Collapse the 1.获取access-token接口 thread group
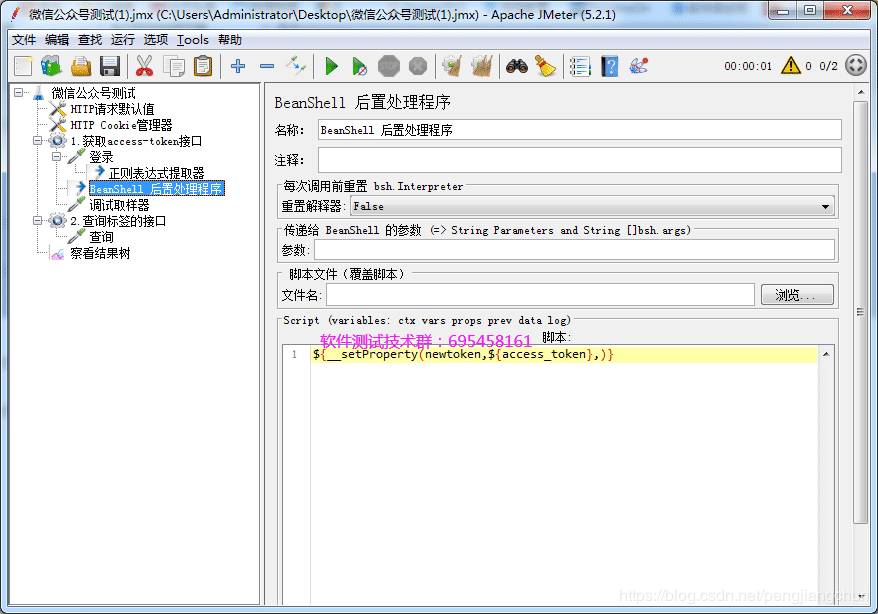878x614 pixels. click(38, 140)
